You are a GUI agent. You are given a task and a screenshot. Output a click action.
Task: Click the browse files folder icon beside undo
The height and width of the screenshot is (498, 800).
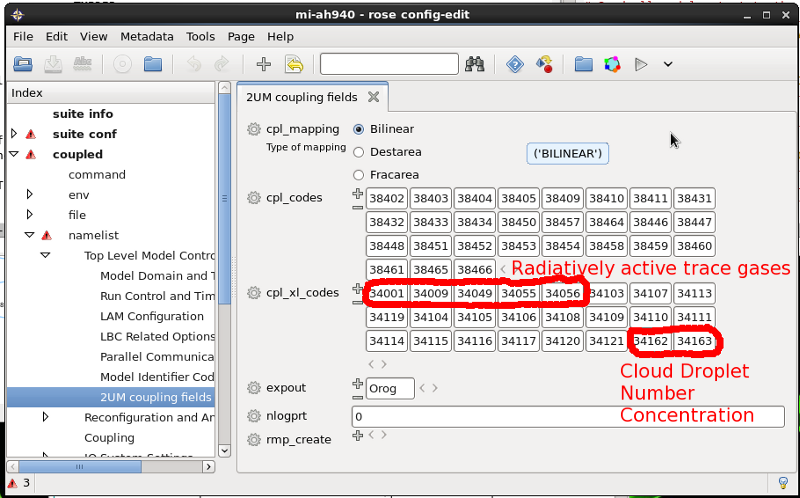tap(153, 64)
